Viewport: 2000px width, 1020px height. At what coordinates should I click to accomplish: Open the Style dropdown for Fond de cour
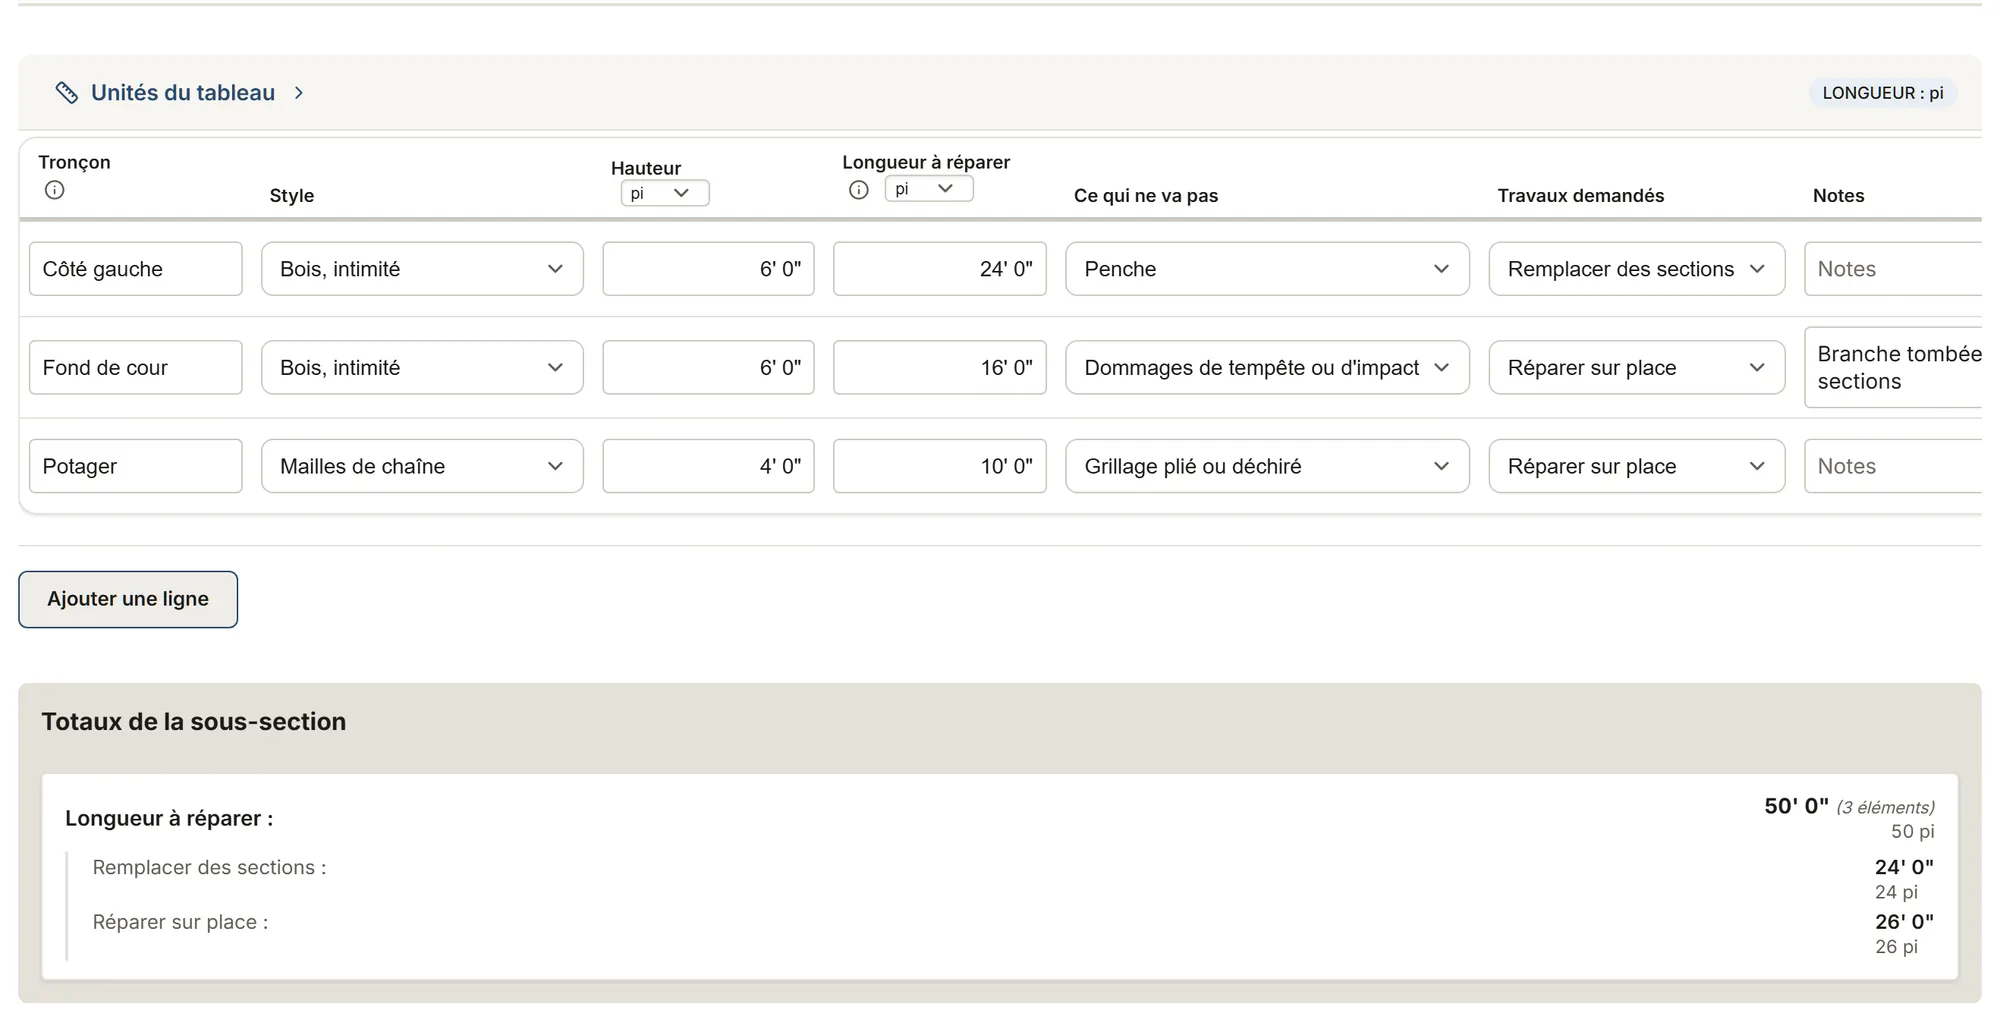(422, 368)
